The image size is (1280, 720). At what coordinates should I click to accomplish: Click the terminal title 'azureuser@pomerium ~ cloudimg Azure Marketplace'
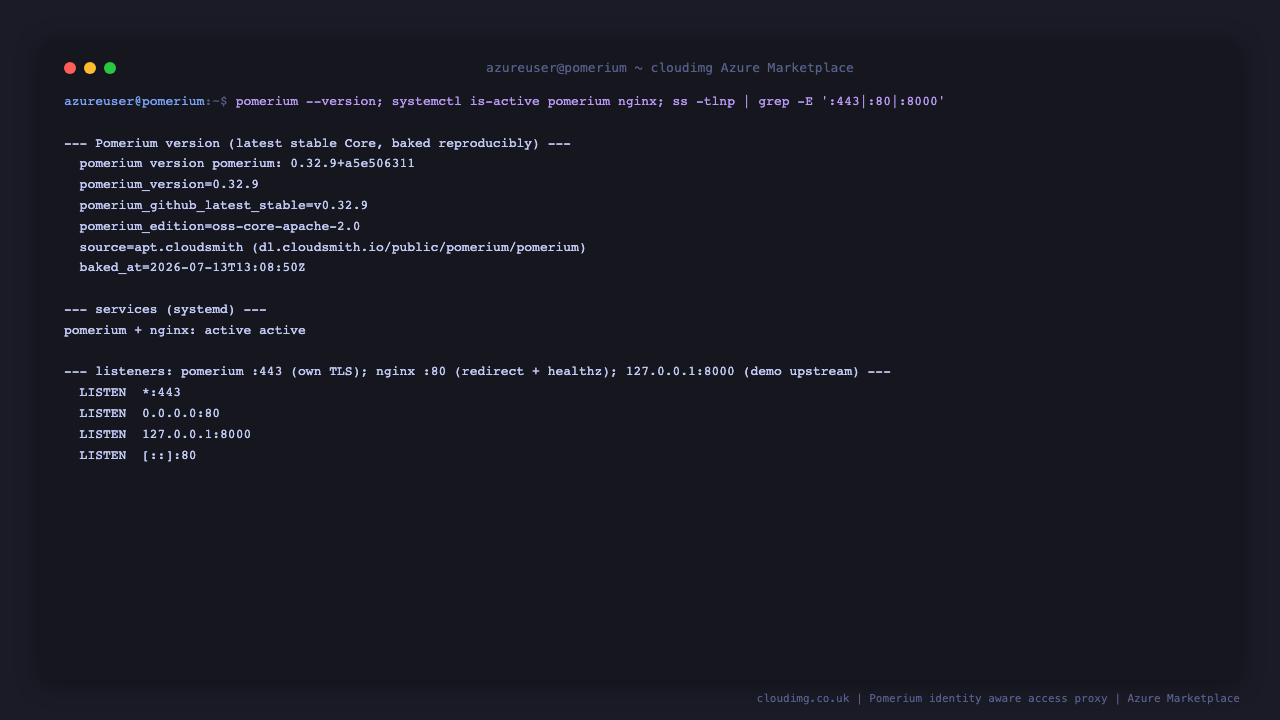pyautogui.click(x=670, y=68)
